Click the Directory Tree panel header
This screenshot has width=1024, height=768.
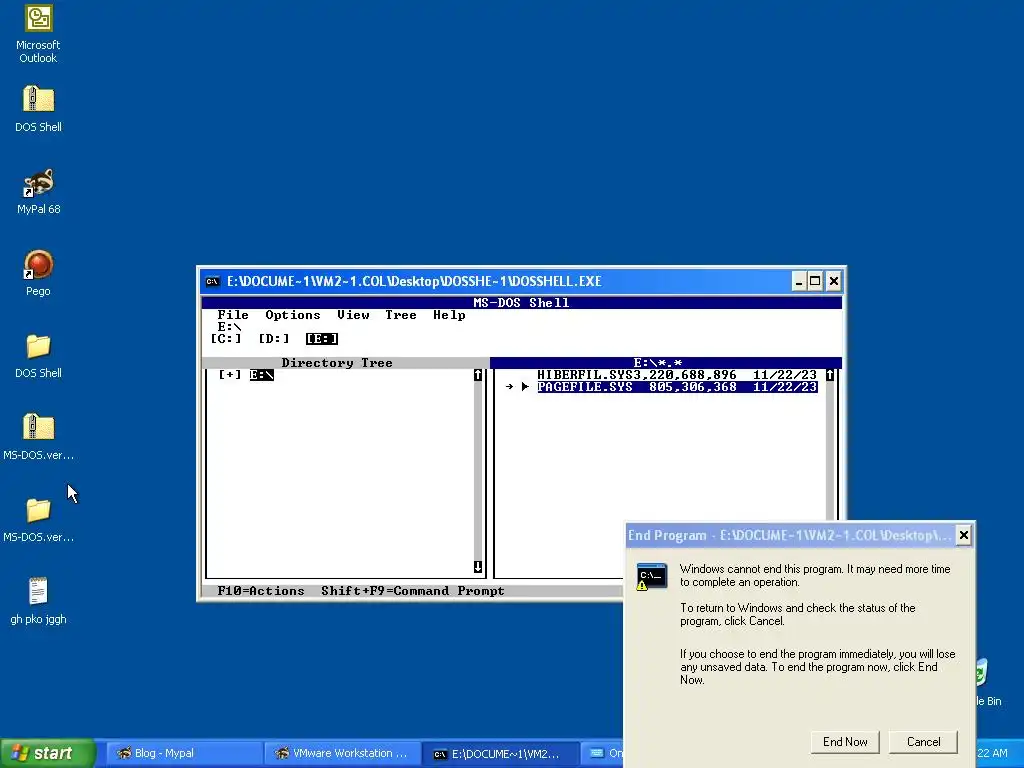(x=345, y=363)
